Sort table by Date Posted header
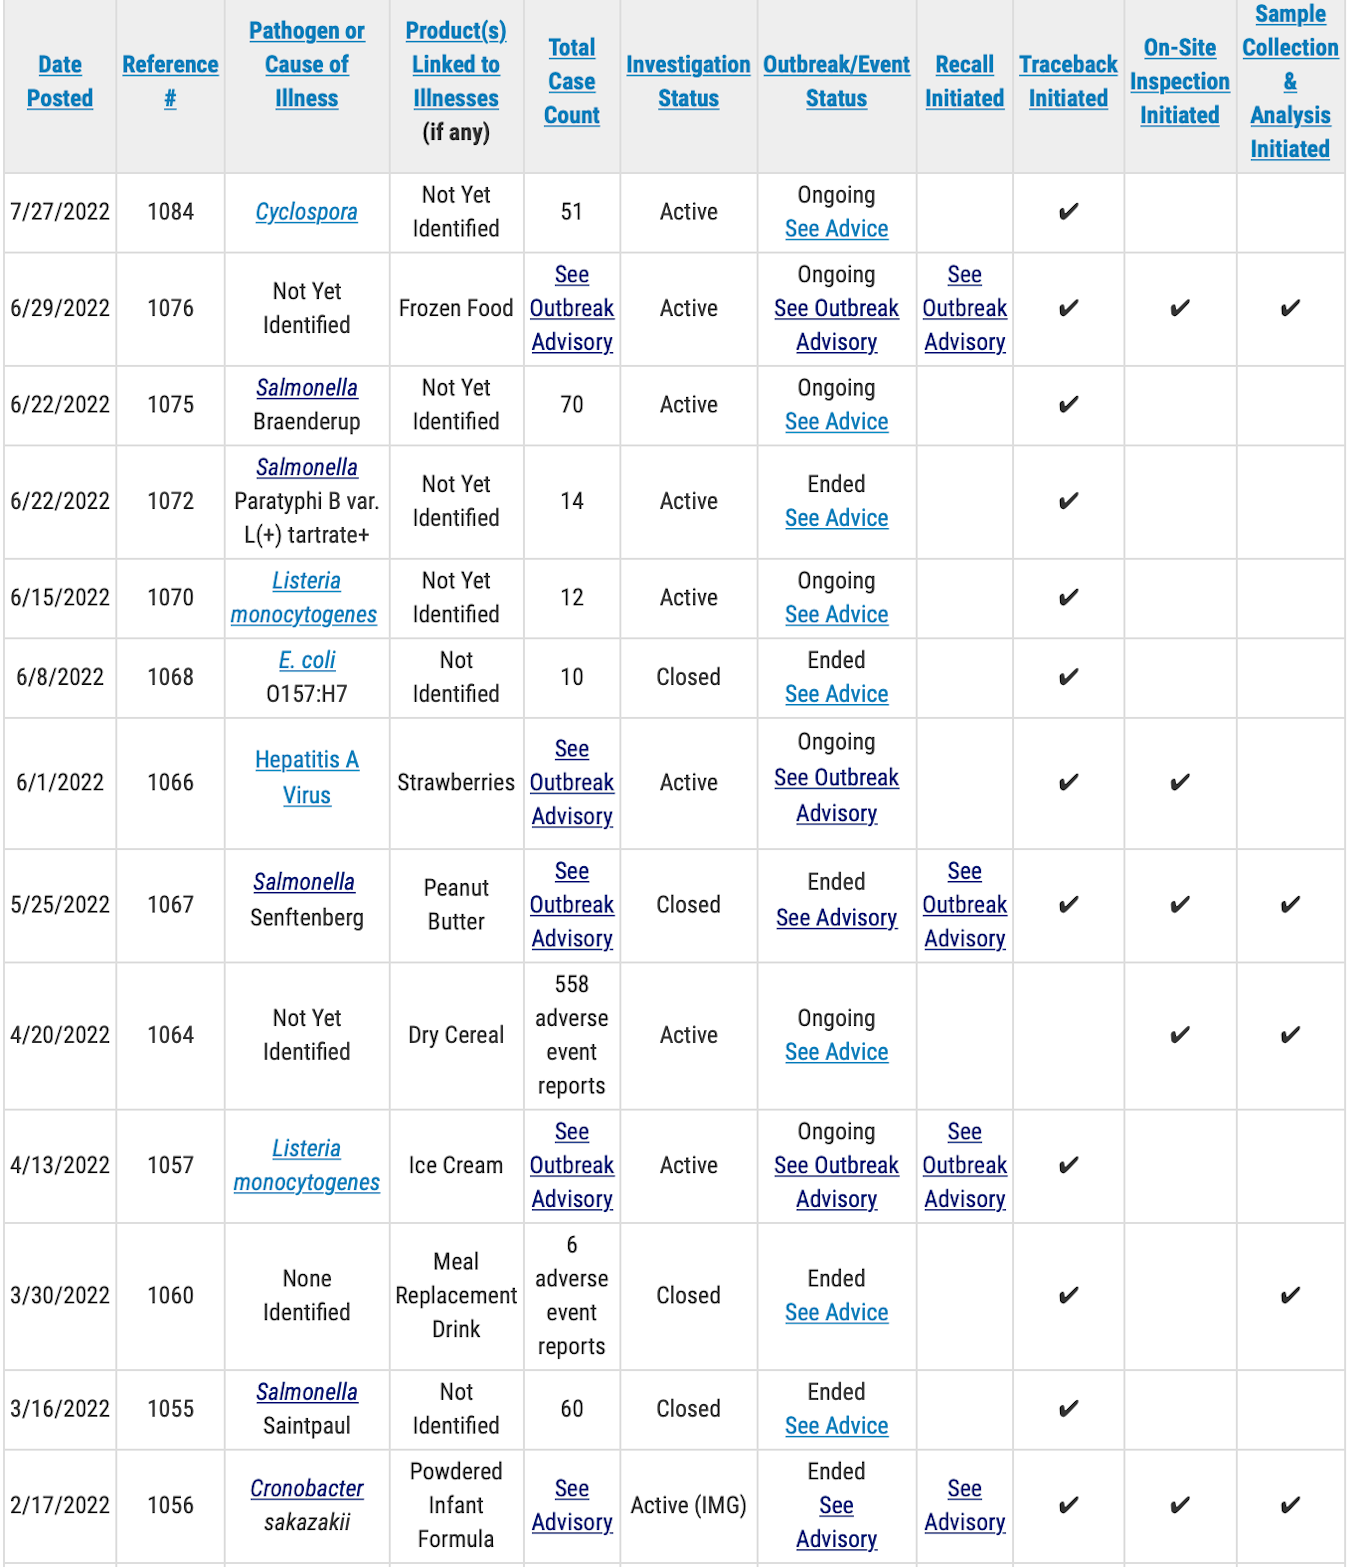1370x1567 pixels. pyautogui.click(x=60, y=81)
